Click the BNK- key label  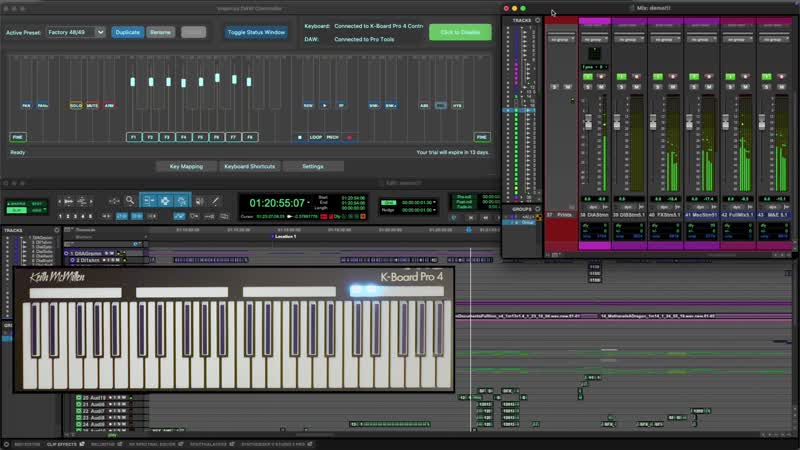tap(374, 106)
